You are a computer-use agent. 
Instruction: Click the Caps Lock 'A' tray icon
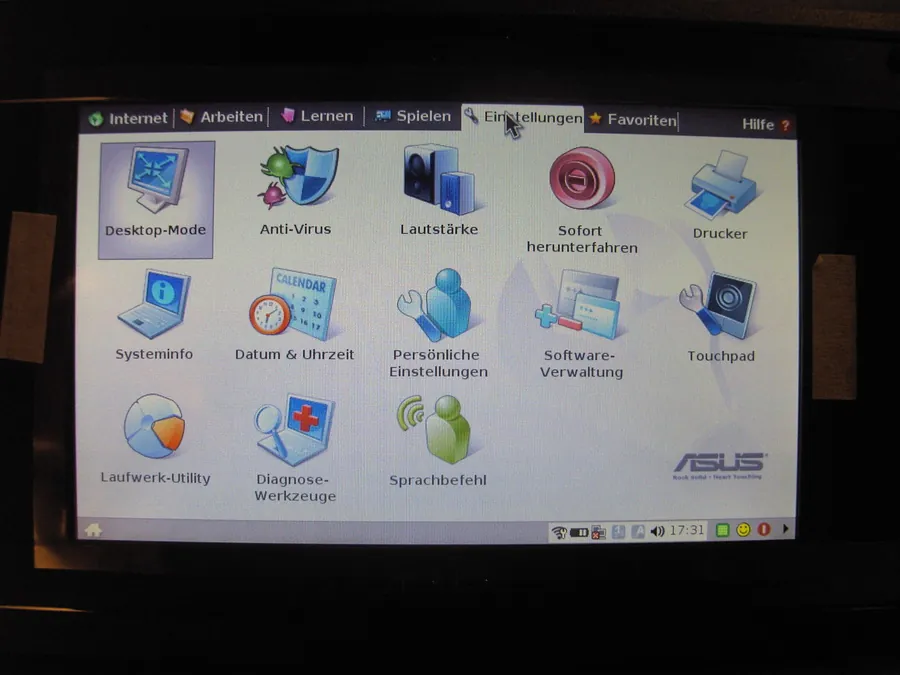tap(638, 532)
